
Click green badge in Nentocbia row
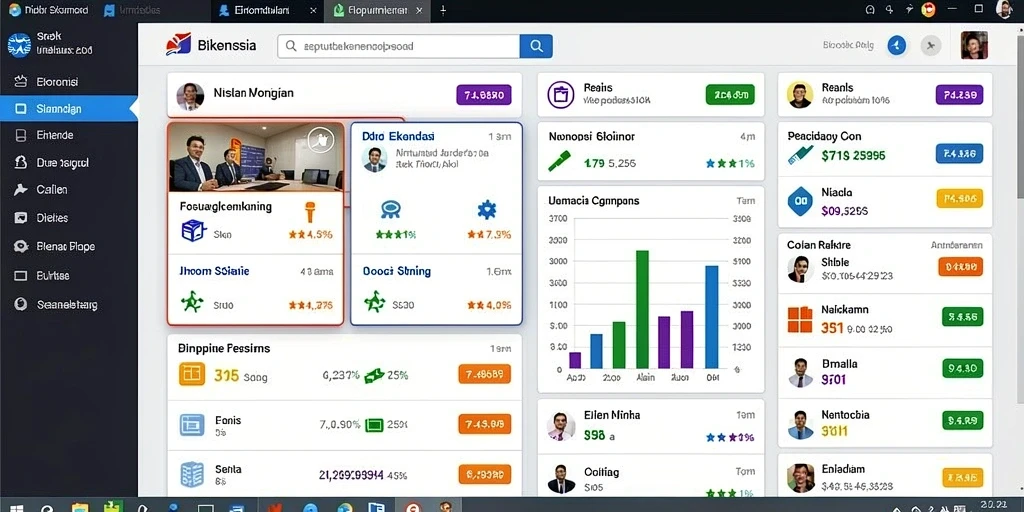(962, 420)
